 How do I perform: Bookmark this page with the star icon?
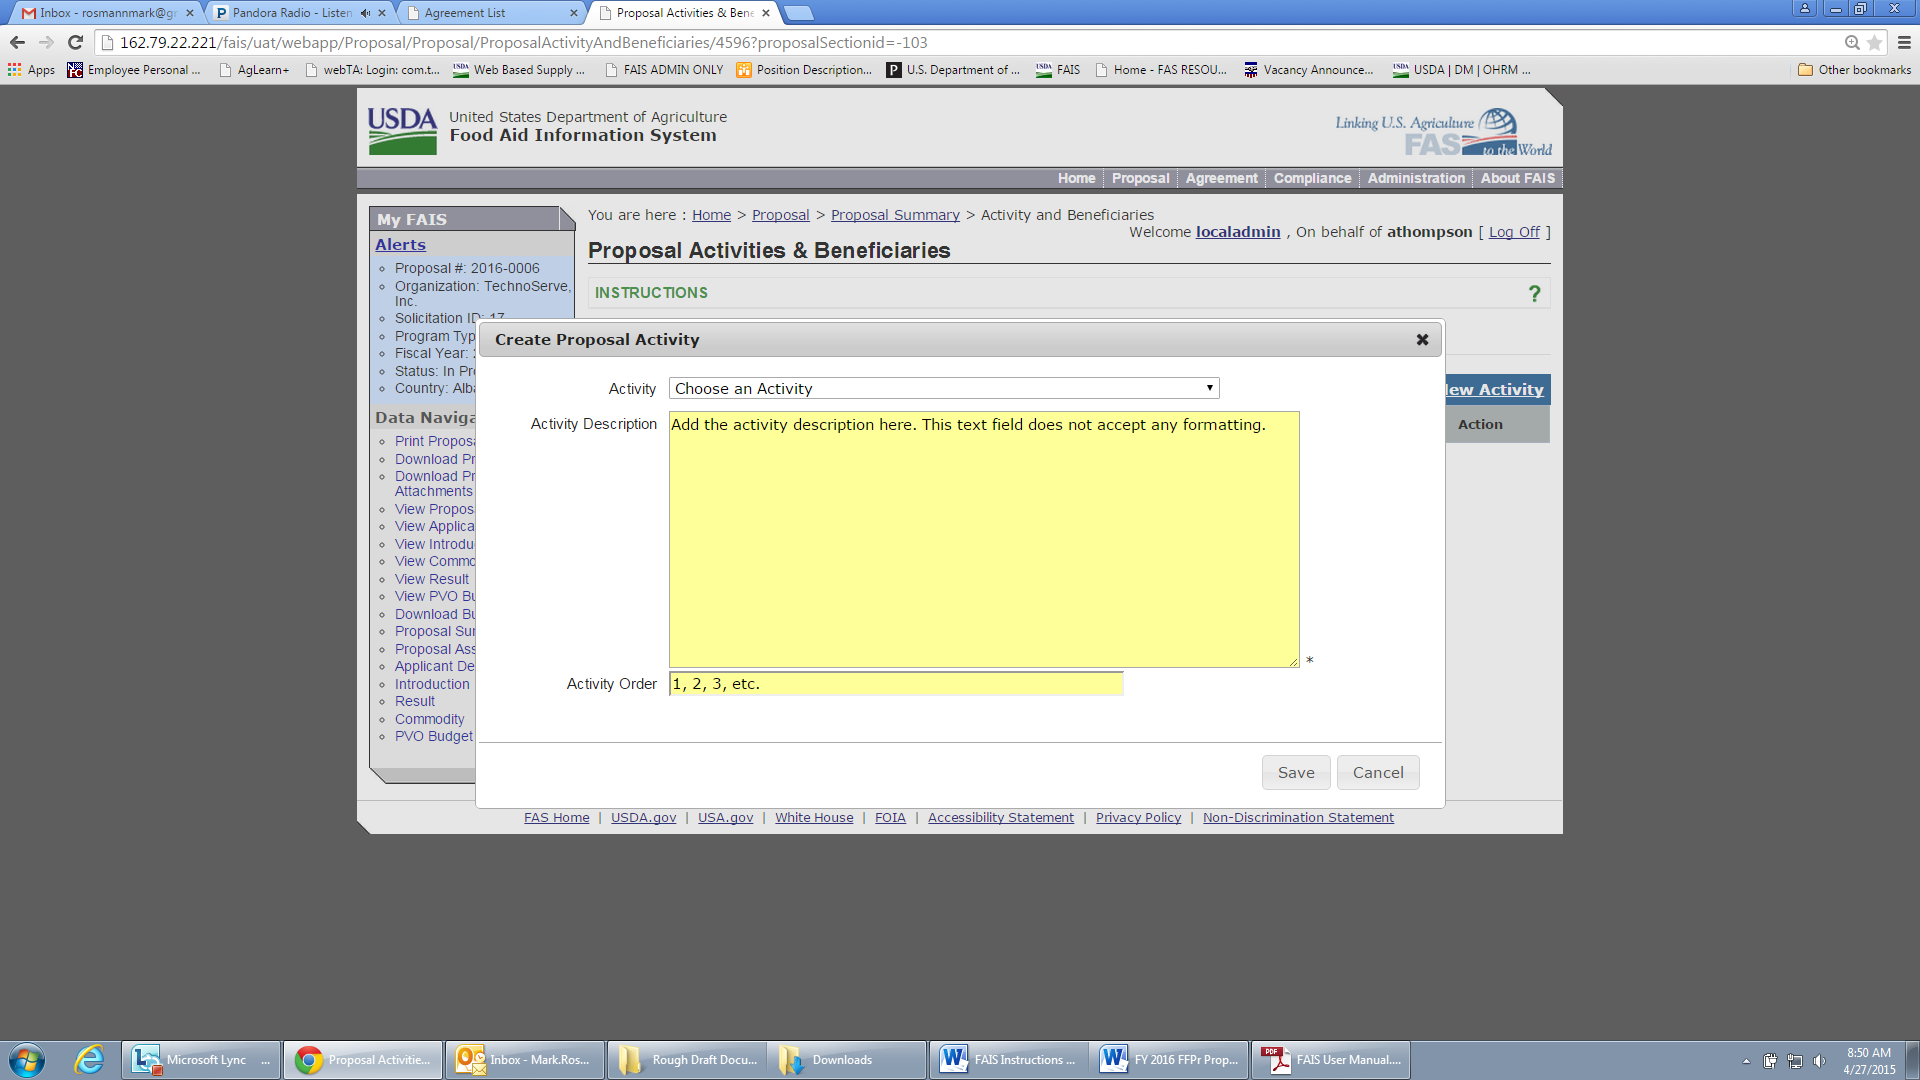pyautogui.click(x=1874, y=43)
